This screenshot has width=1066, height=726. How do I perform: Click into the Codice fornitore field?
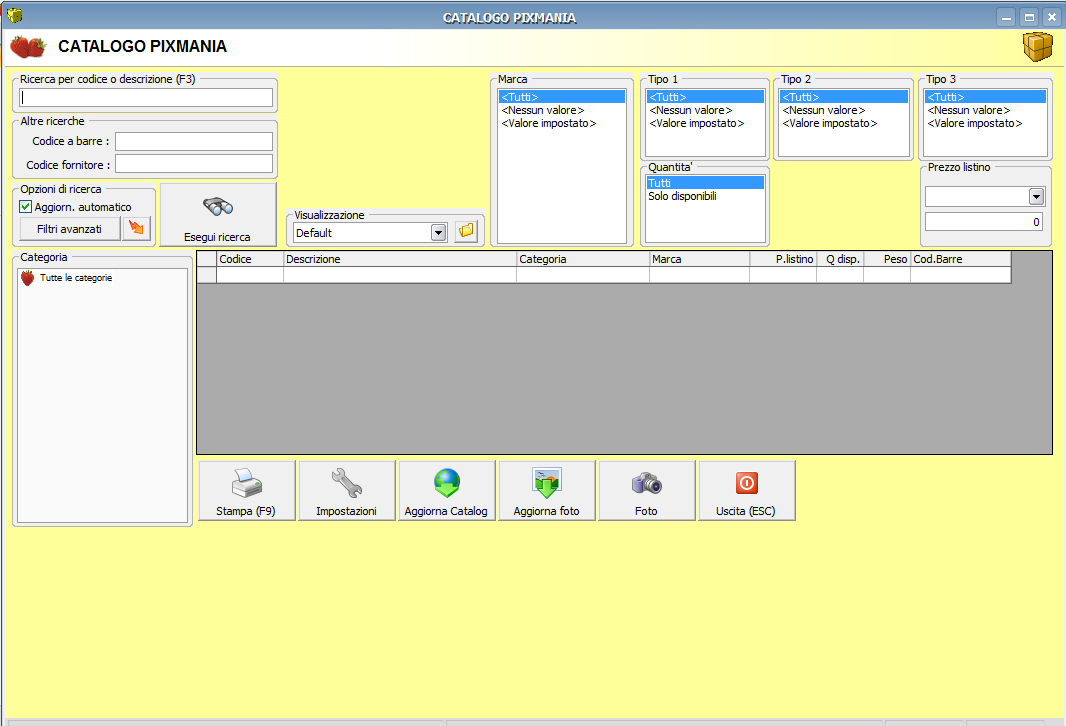[x=194, y=164]
